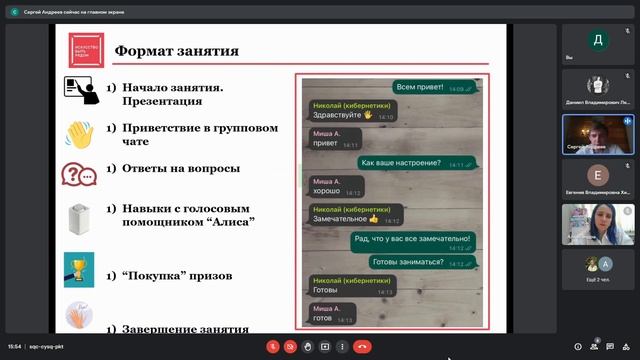Open the tile showing 2 more participants
The width and height of the screenshot is (640, 360).
(598, 269)
